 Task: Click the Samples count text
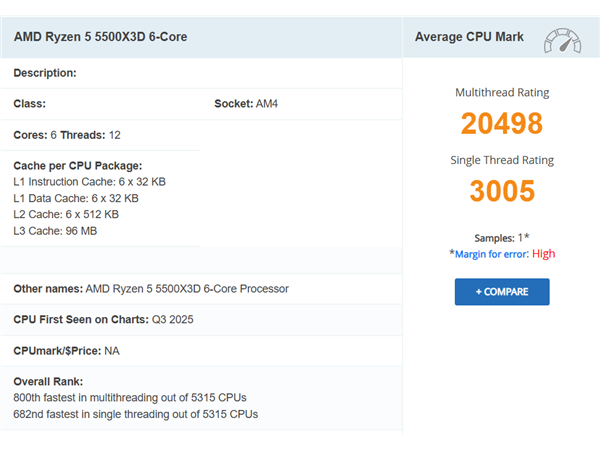(502, 238)
